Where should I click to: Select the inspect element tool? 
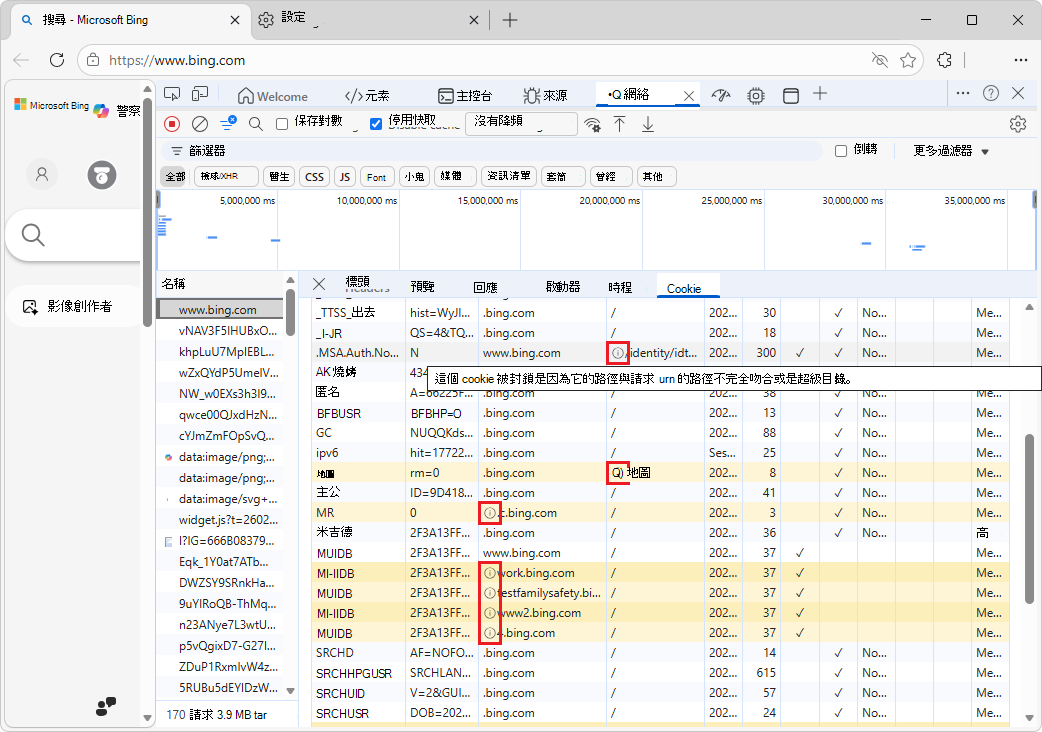coord(171,94)
